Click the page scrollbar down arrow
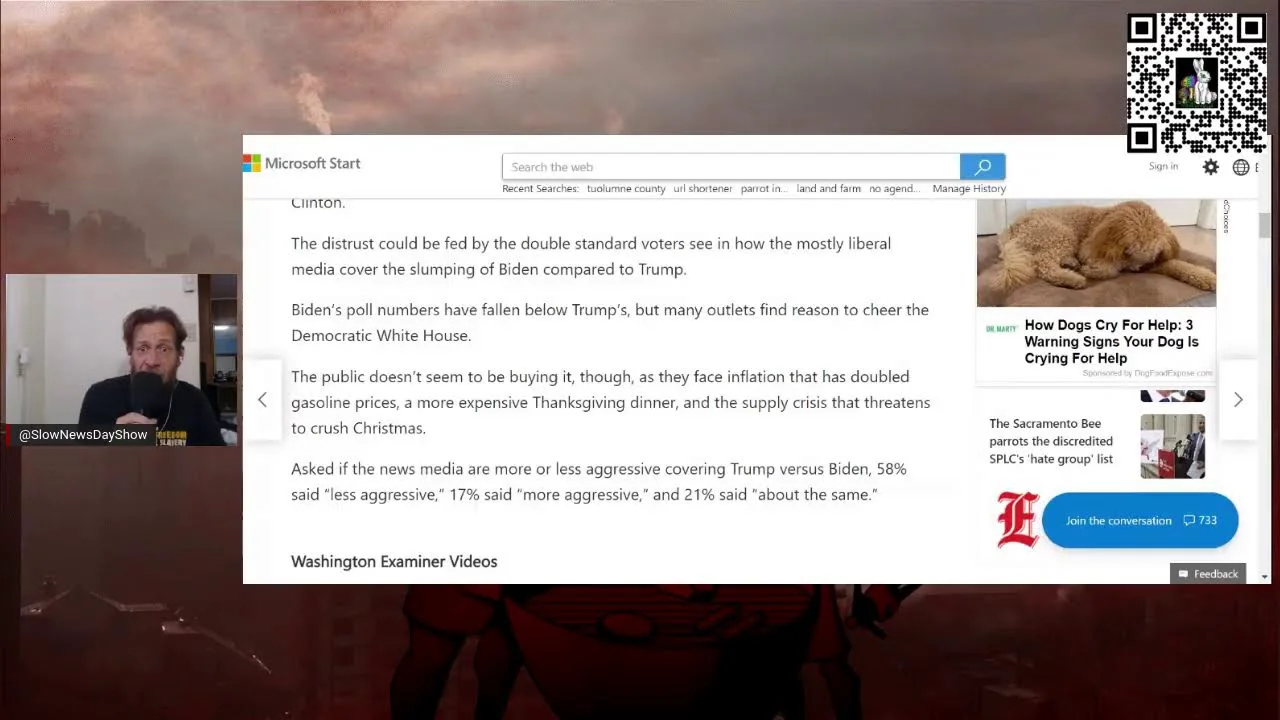Screen dimensions: 1280x720 pos(1265,577)
